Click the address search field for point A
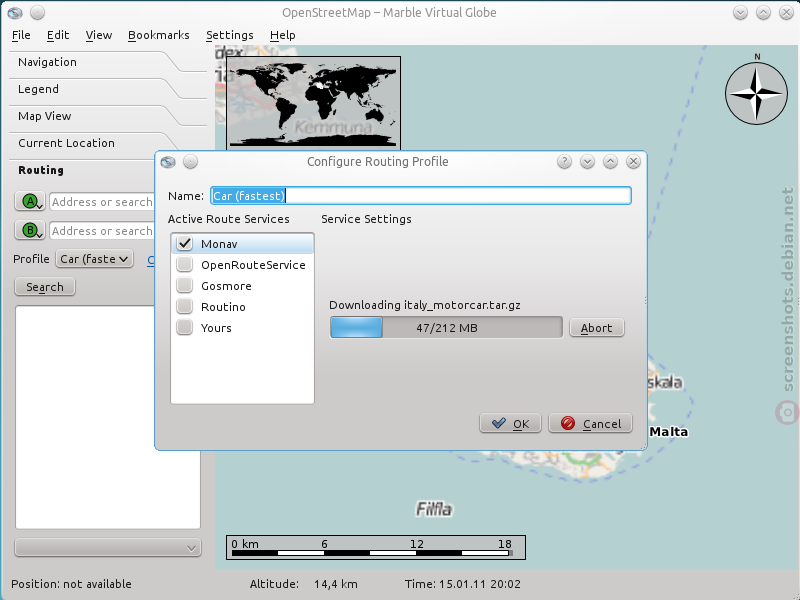Screen dimensions: 800x600 coord(102,202)
